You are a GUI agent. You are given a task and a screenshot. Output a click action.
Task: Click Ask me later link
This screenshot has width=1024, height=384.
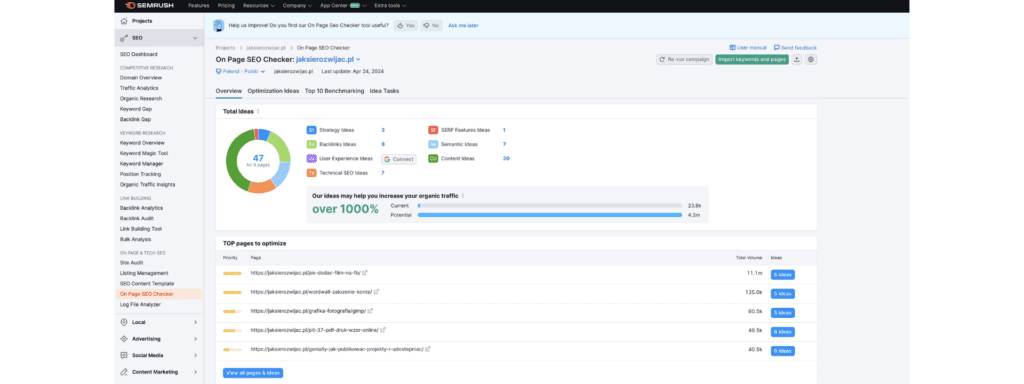[463, 25]
